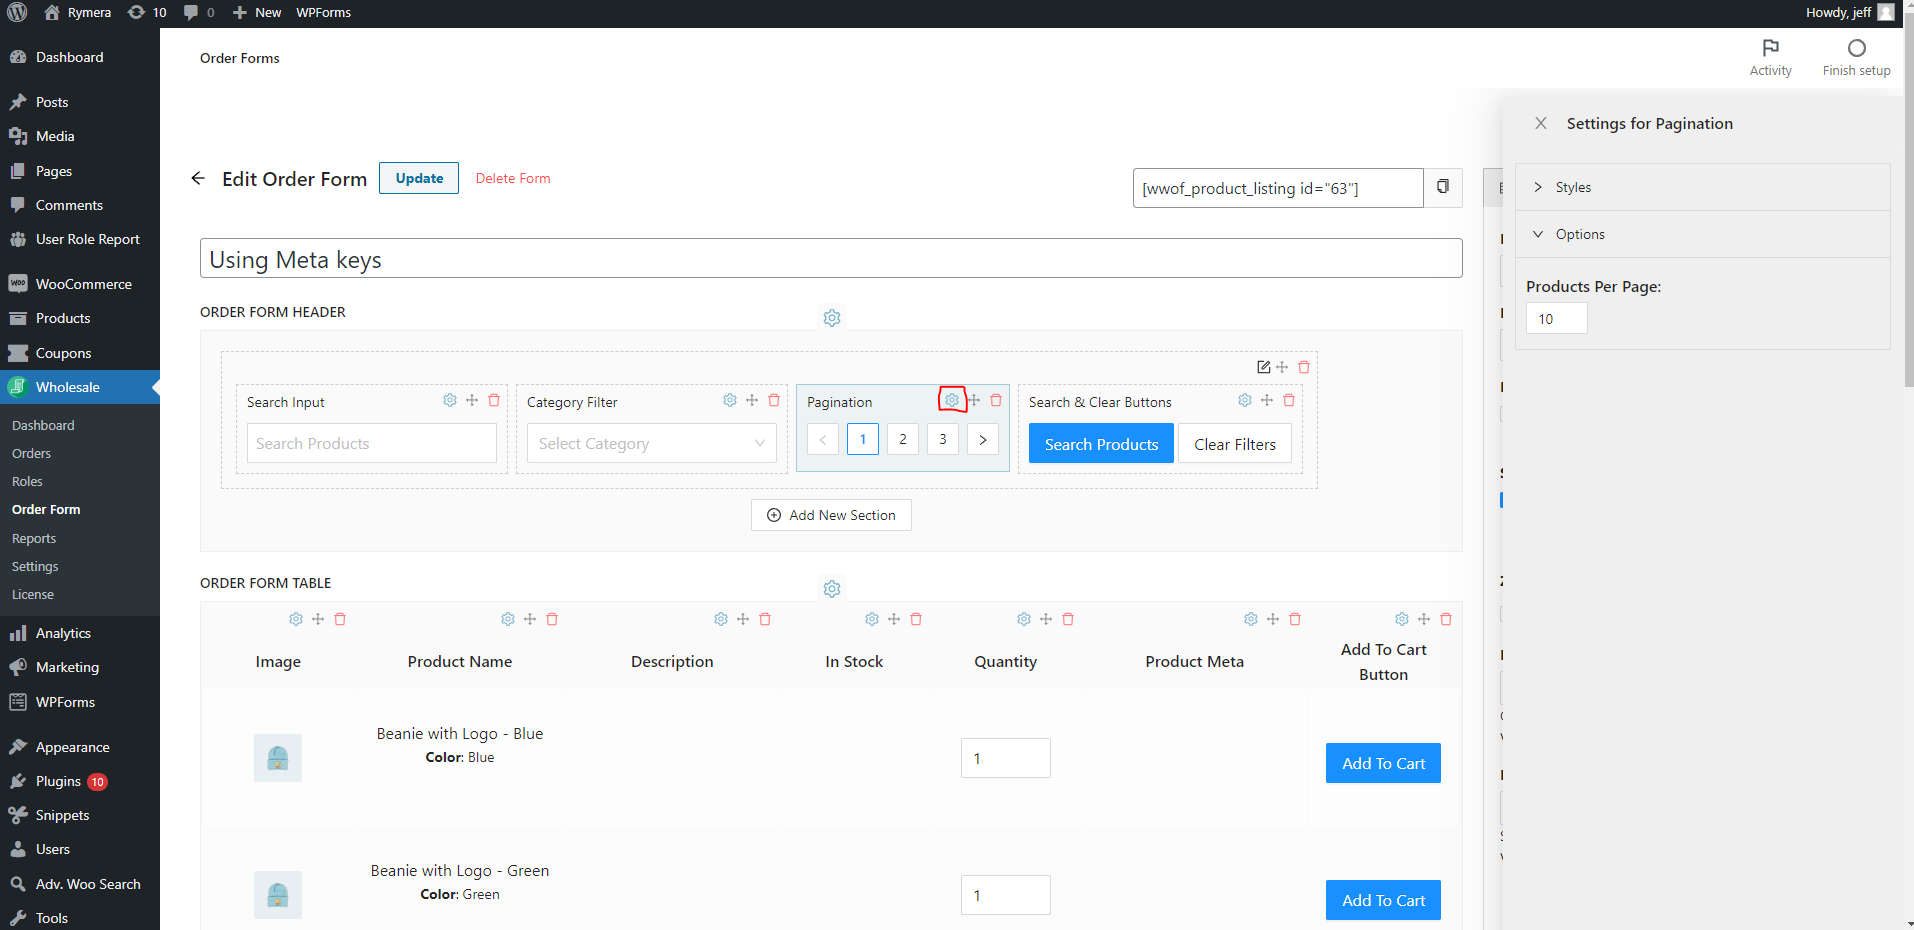Open the Select Category dropdown
Viewport: 1914px width, 930px height.
[x=651, y=443]
